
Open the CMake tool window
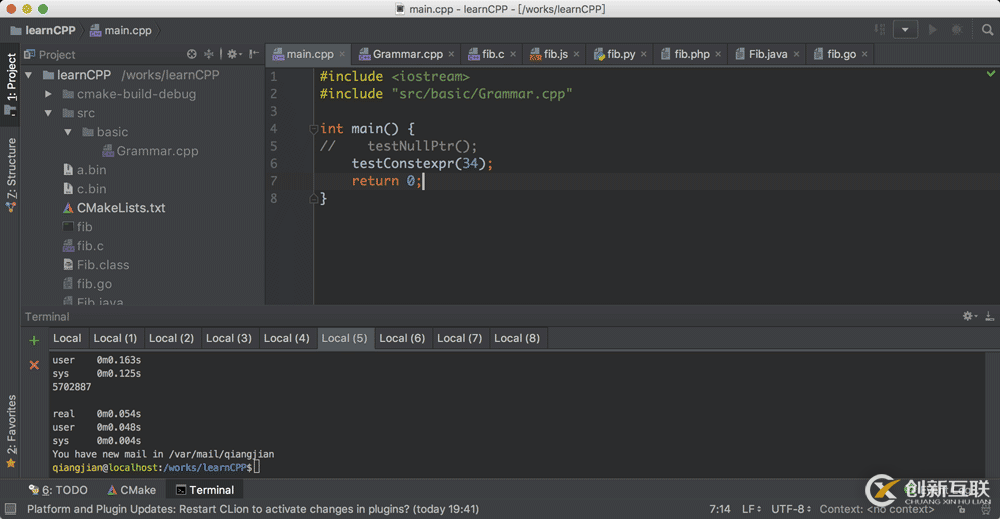131,490
